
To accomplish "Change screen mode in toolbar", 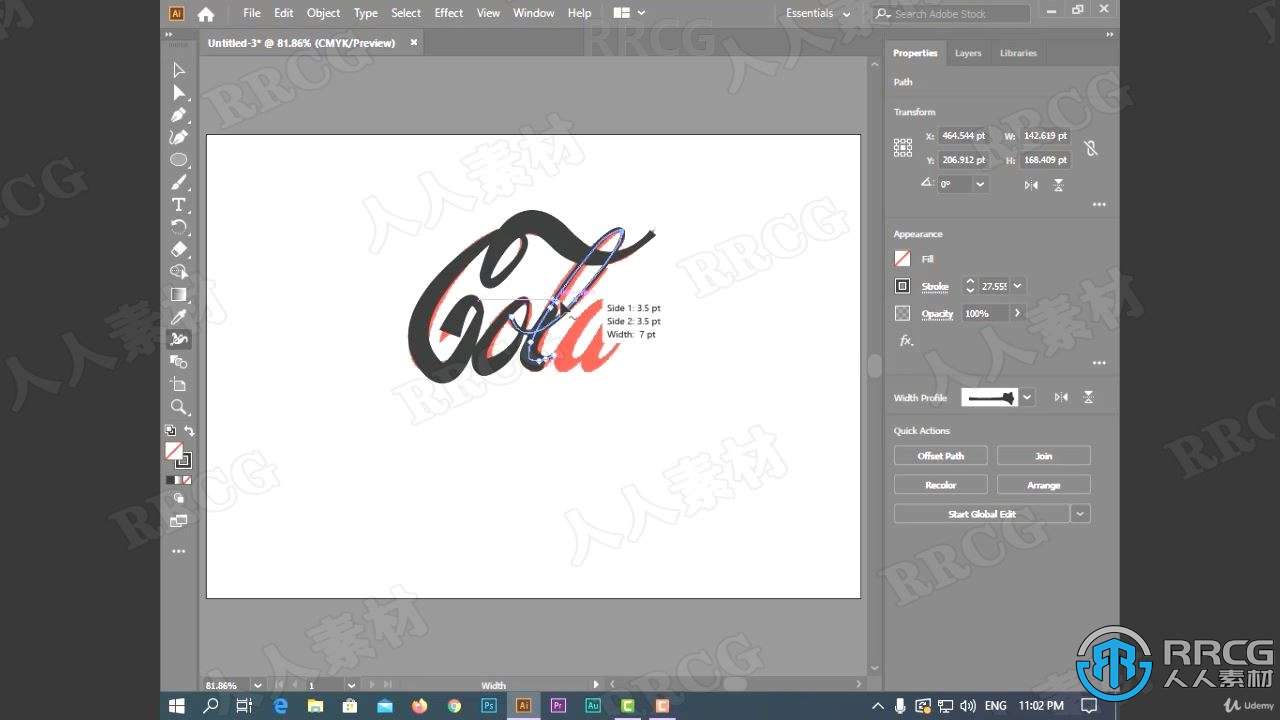I will [x=179, y=521].
